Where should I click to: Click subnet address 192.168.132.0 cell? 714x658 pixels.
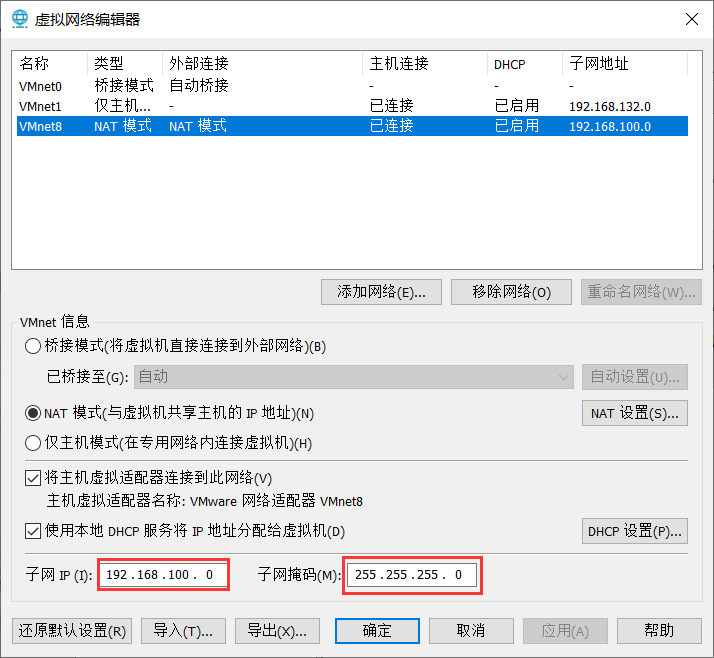pos(610,107)
